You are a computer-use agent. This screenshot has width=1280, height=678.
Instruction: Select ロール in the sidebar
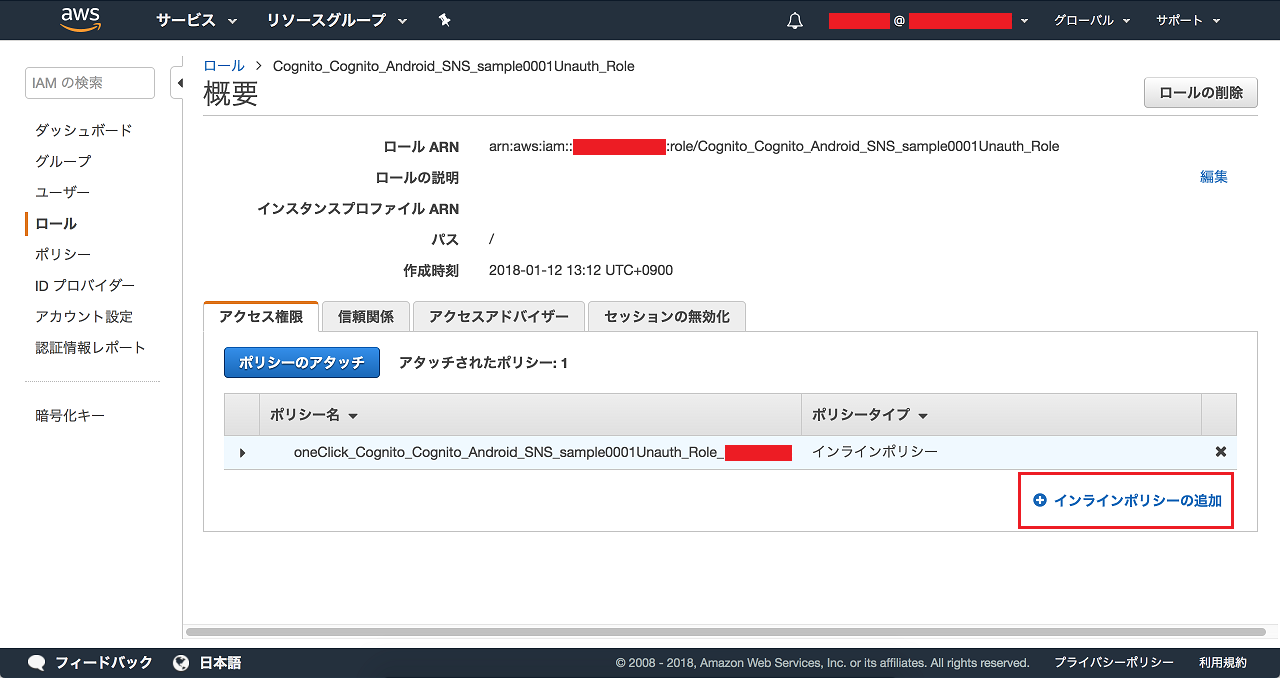(56, 223)
